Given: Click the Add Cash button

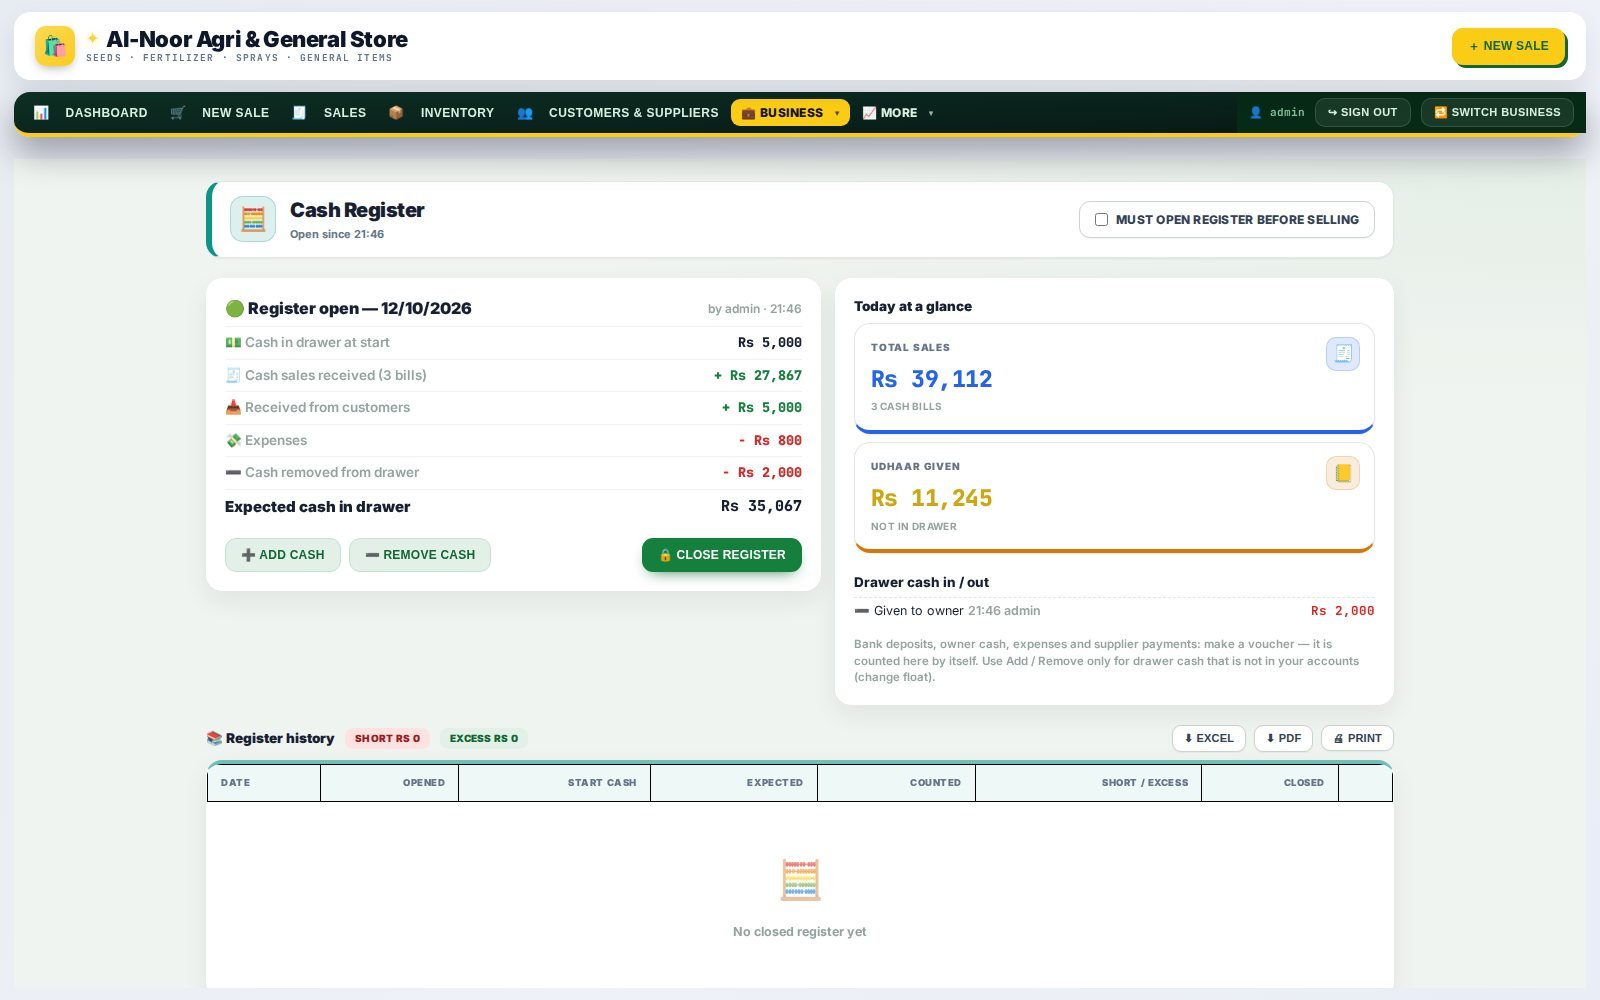Looking at the screenshot, I should [x=283, y=555].
